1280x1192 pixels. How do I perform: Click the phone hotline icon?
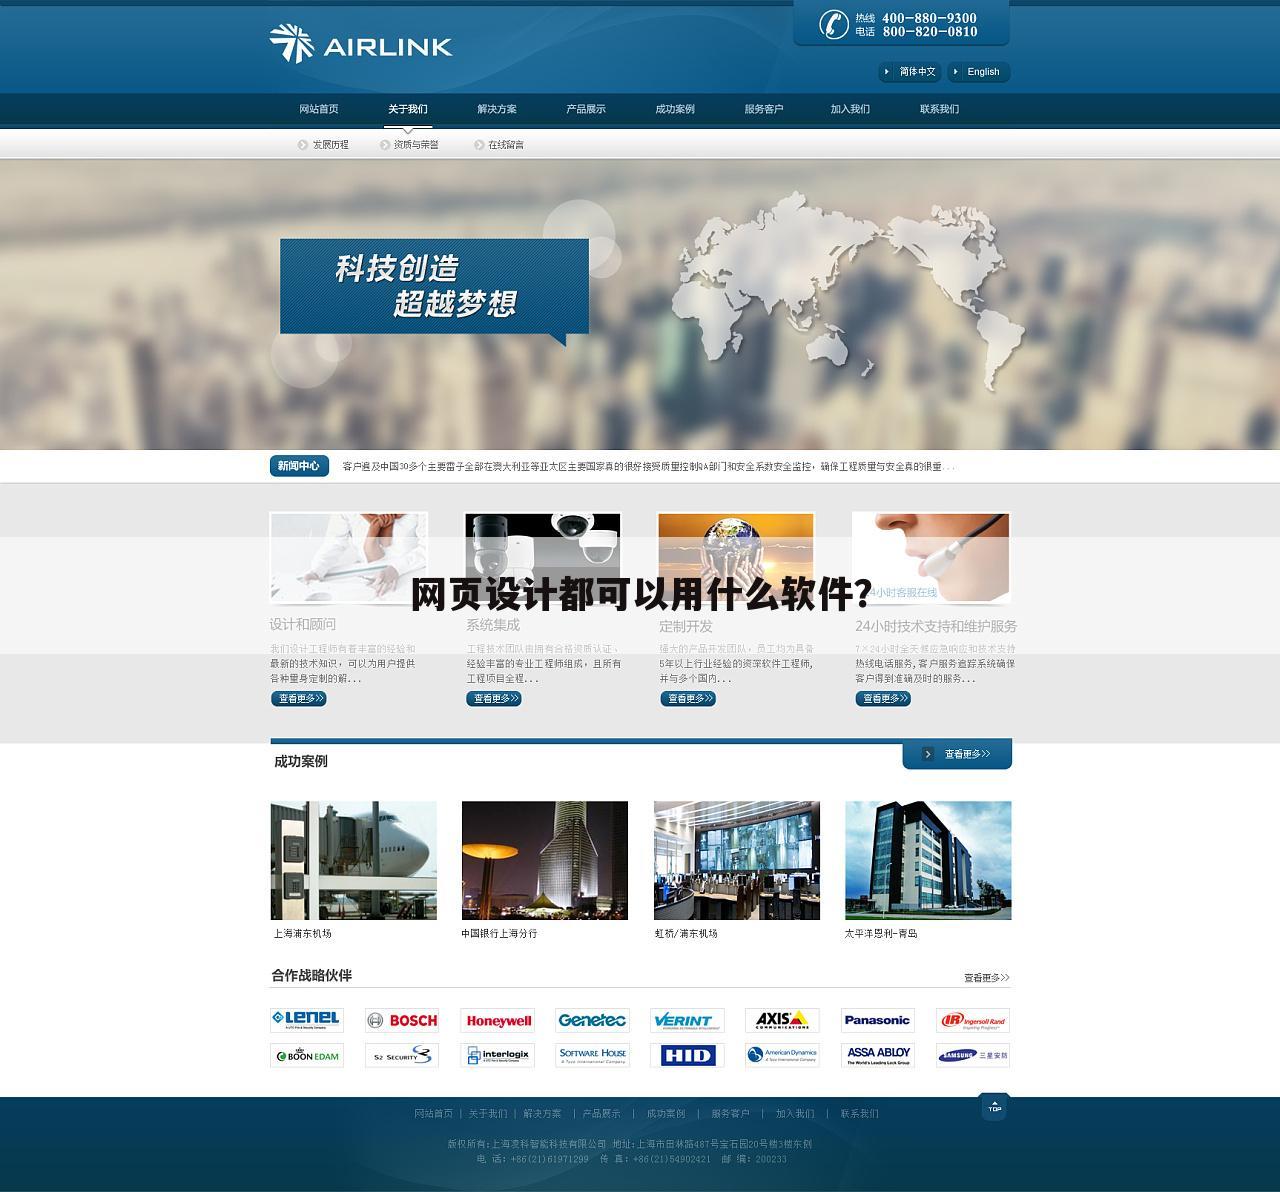[833, 24]
